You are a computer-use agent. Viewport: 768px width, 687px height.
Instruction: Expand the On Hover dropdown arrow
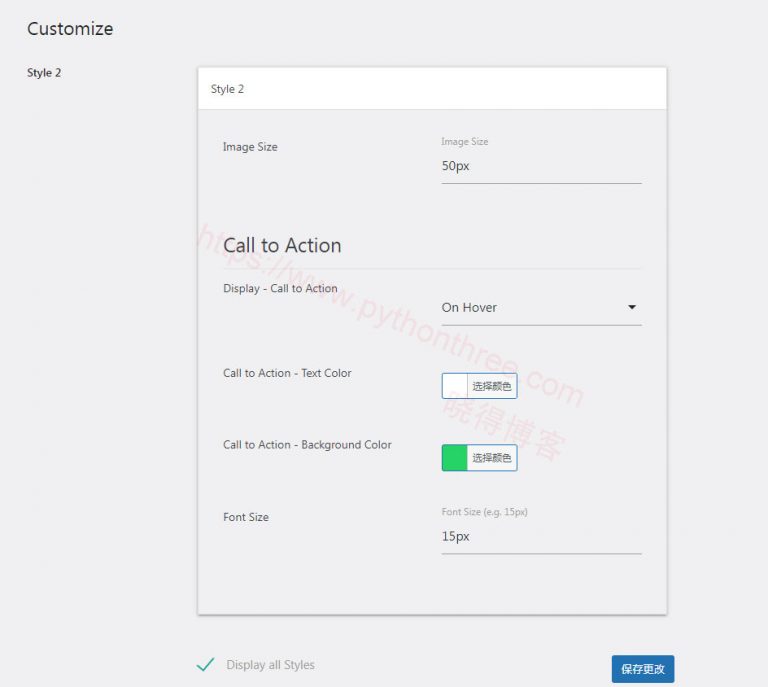pyautogui.click(x=632, y=308)
